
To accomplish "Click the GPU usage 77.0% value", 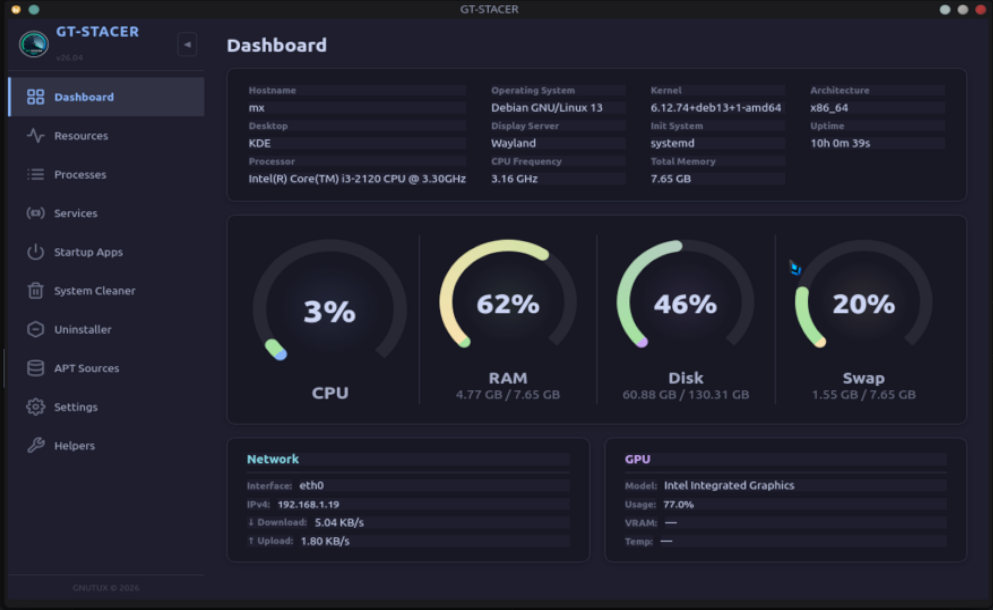I will [x=678, y=504].
